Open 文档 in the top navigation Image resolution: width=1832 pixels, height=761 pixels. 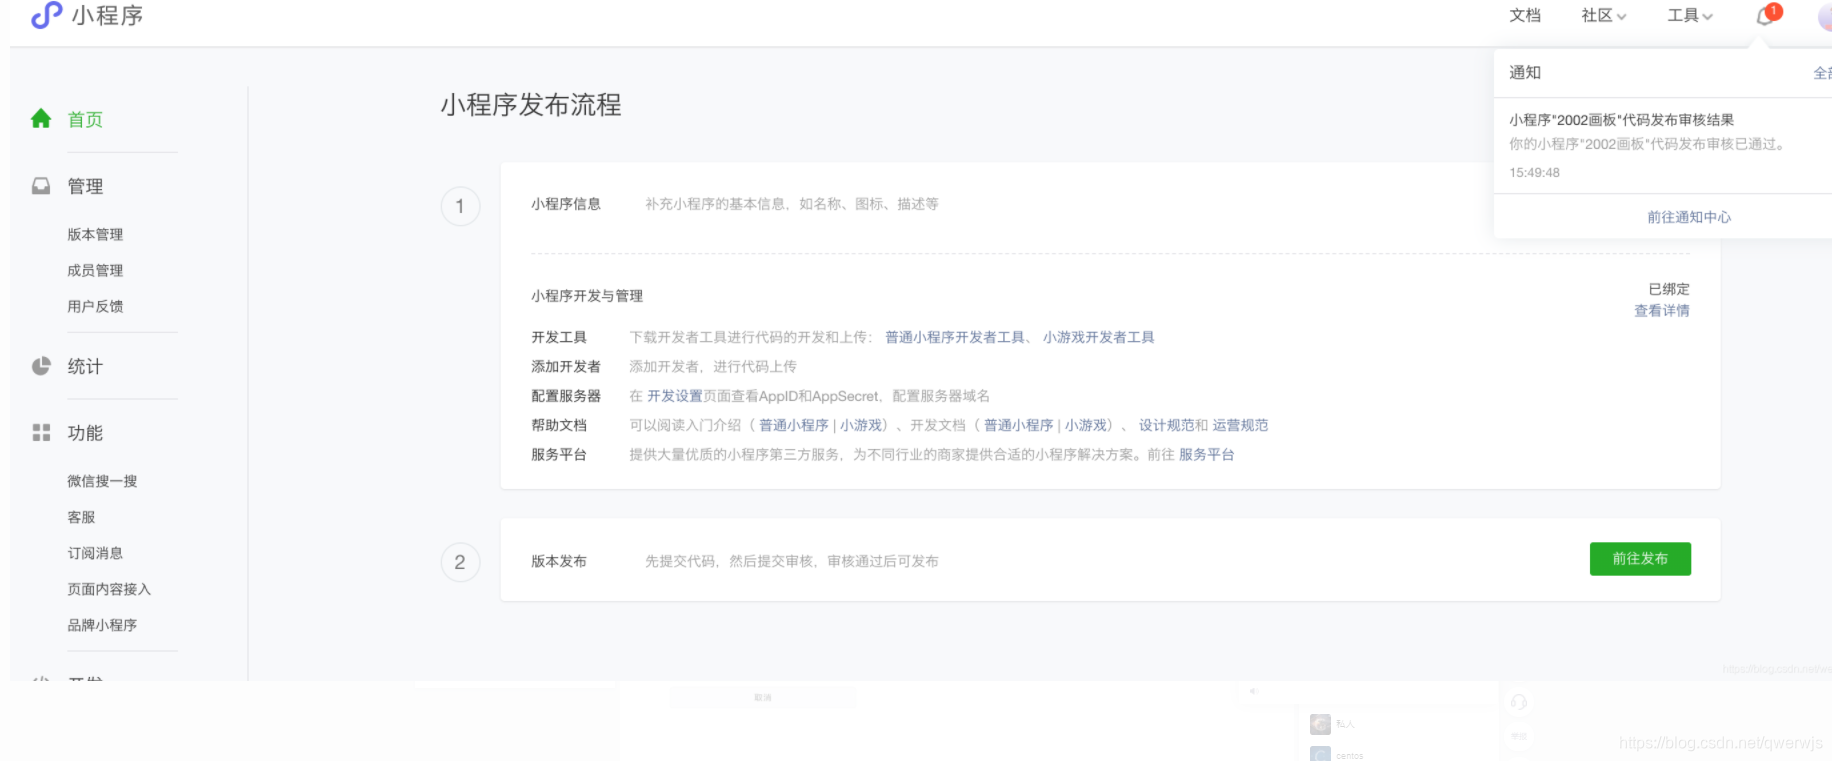[x=1525, y=15]
